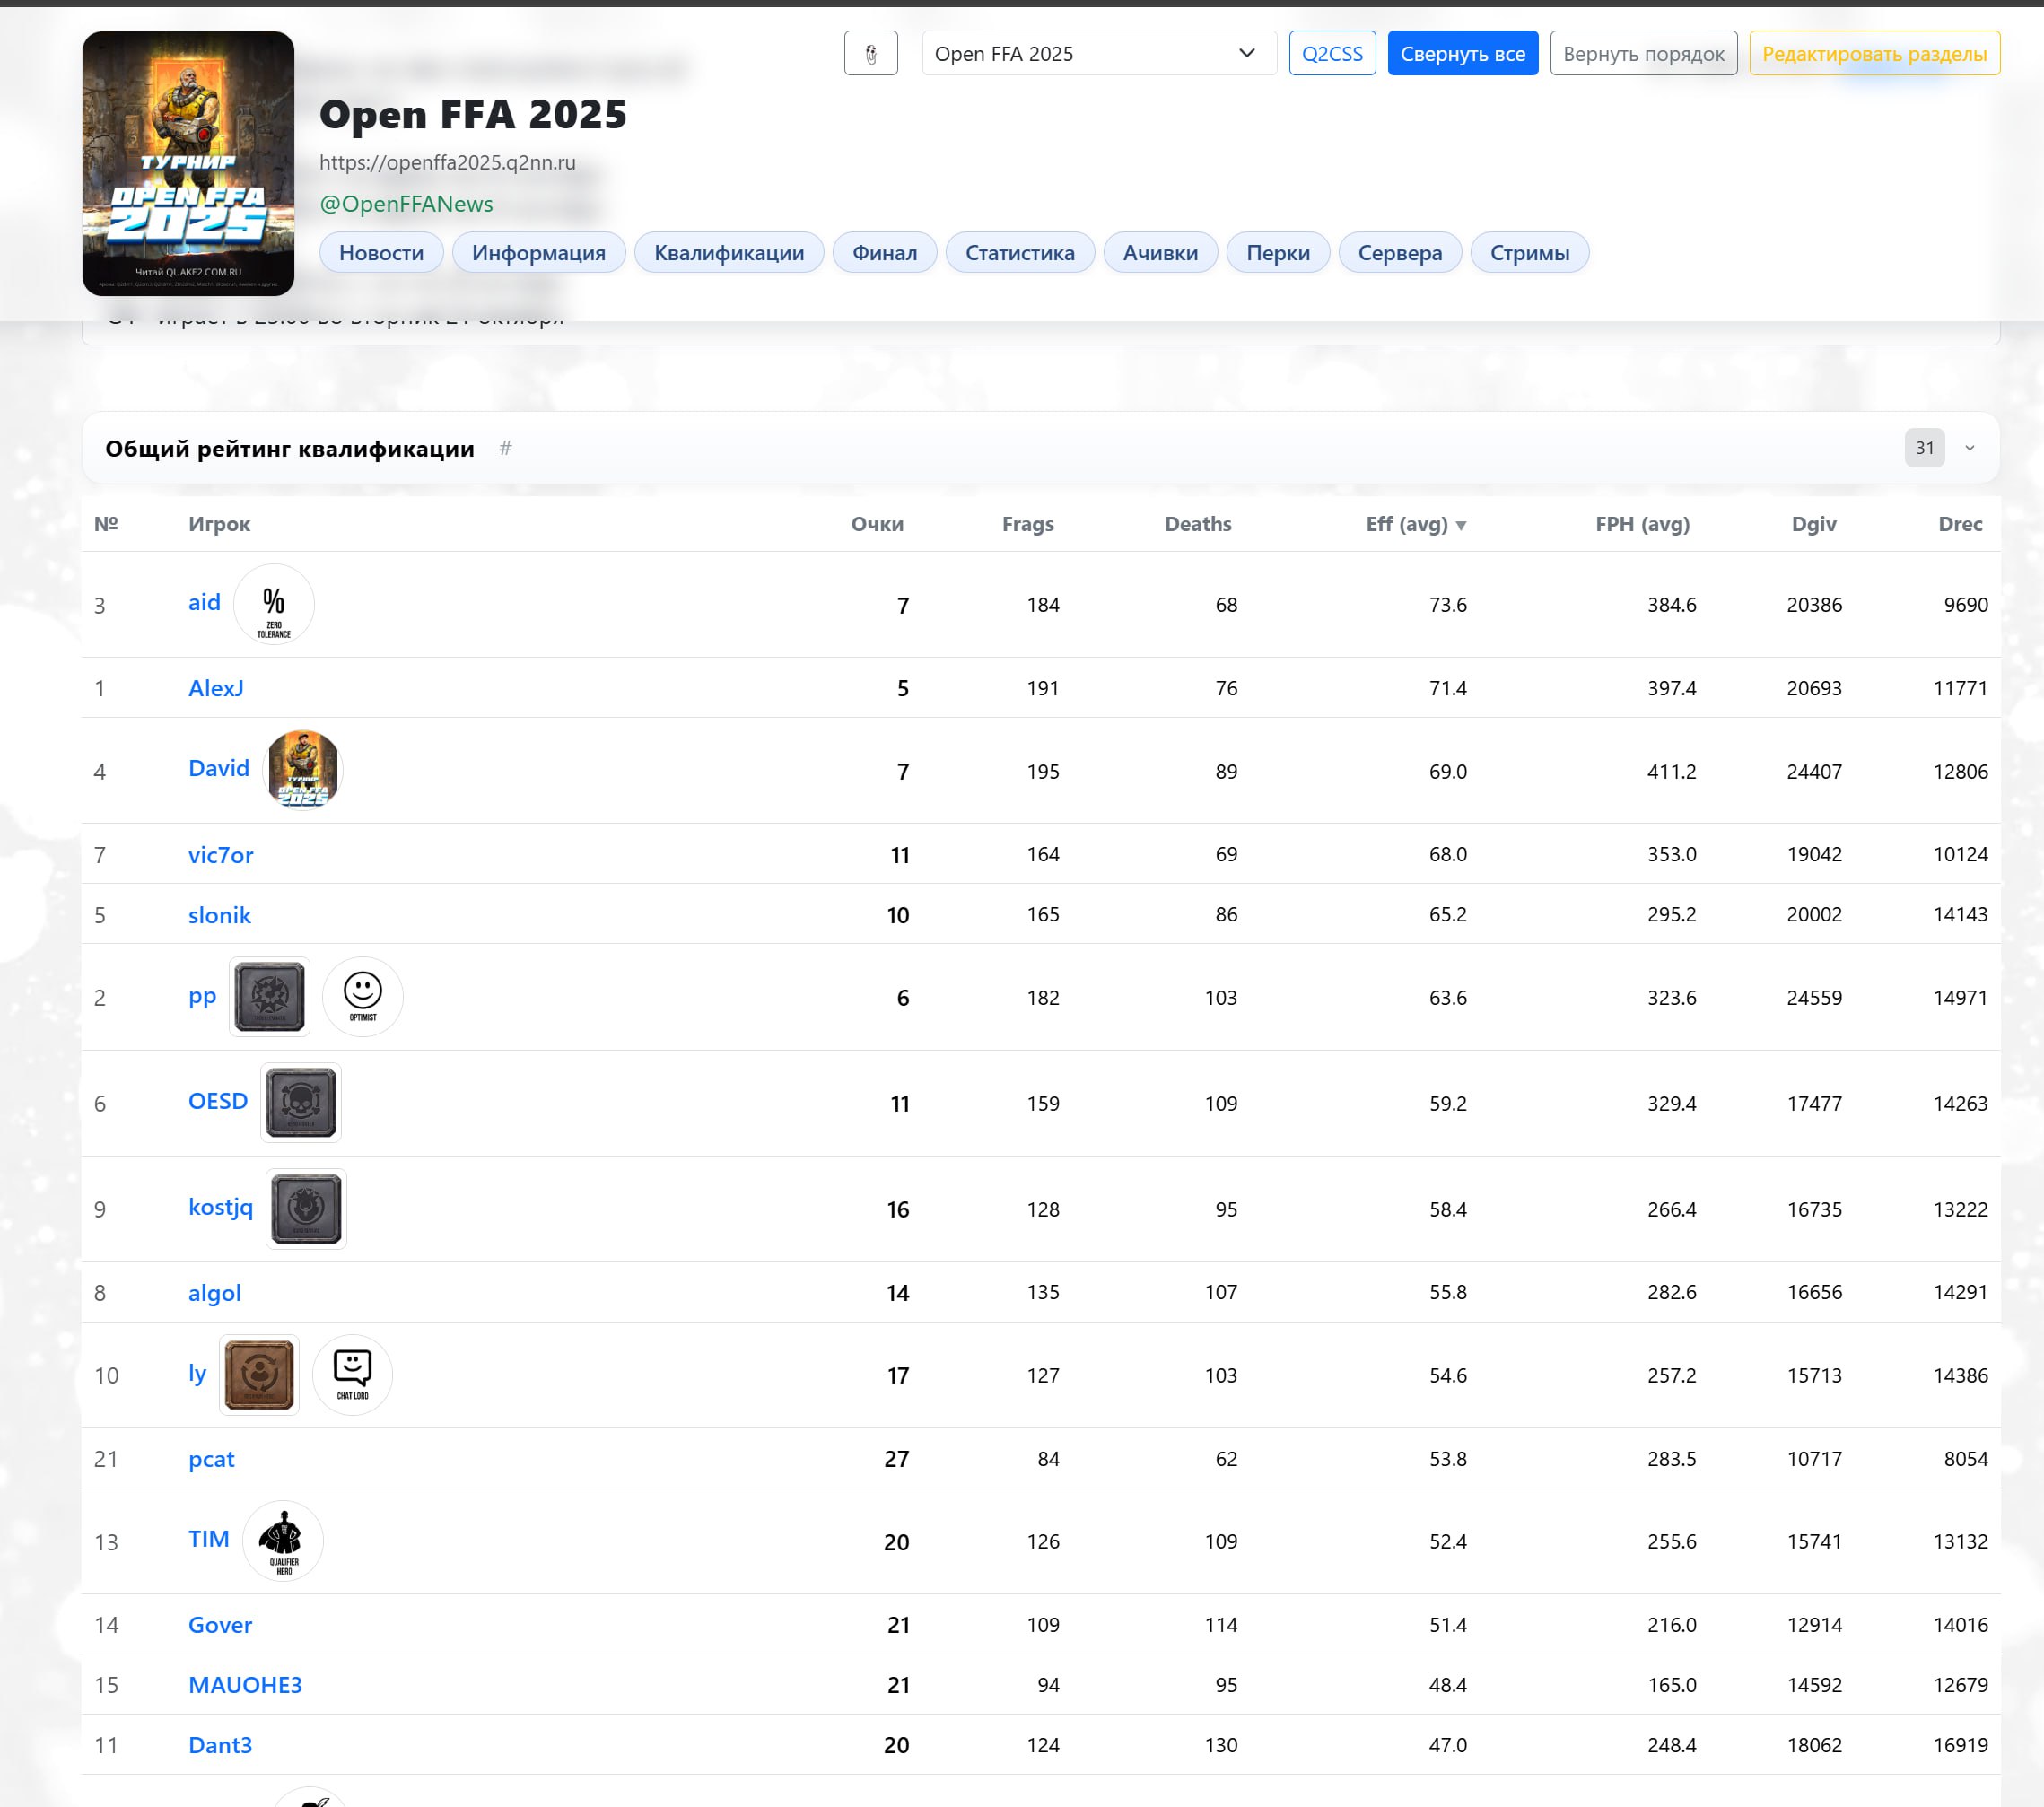Go to the Ачивки section tab
The width and height of the screenshot is (2044, 1807).
point(1159,253)
